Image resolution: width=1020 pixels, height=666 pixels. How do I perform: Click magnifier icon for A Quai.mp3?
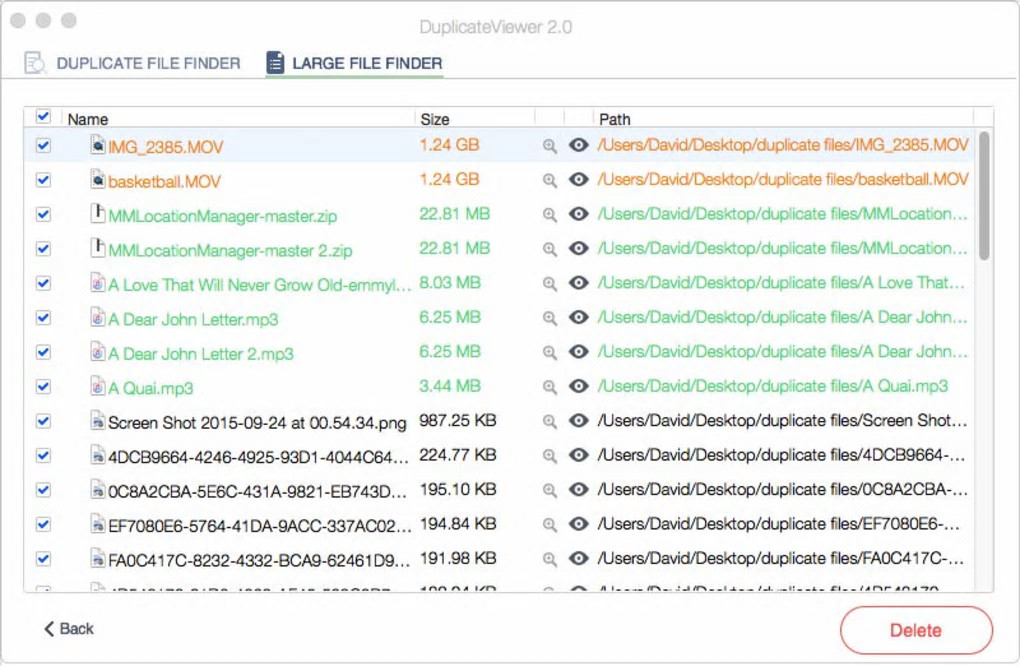coord(550,387)
